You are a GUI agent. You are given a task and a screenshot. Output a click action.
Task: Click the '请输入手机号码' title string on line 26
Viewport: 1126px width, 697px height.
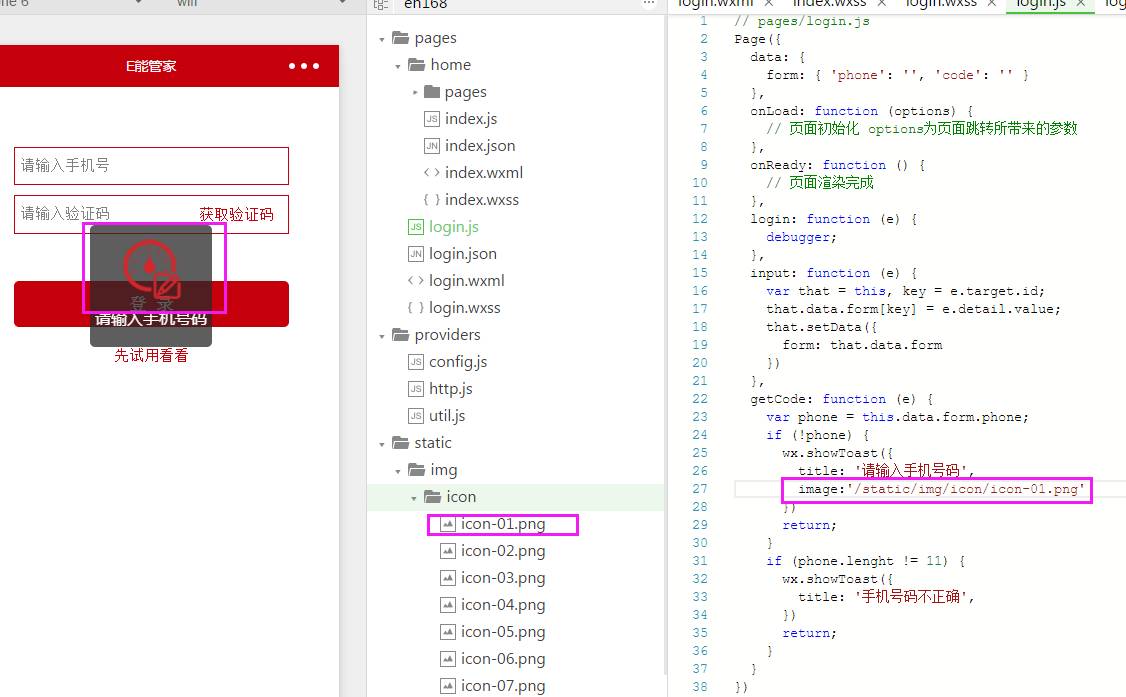pos(911,471)
